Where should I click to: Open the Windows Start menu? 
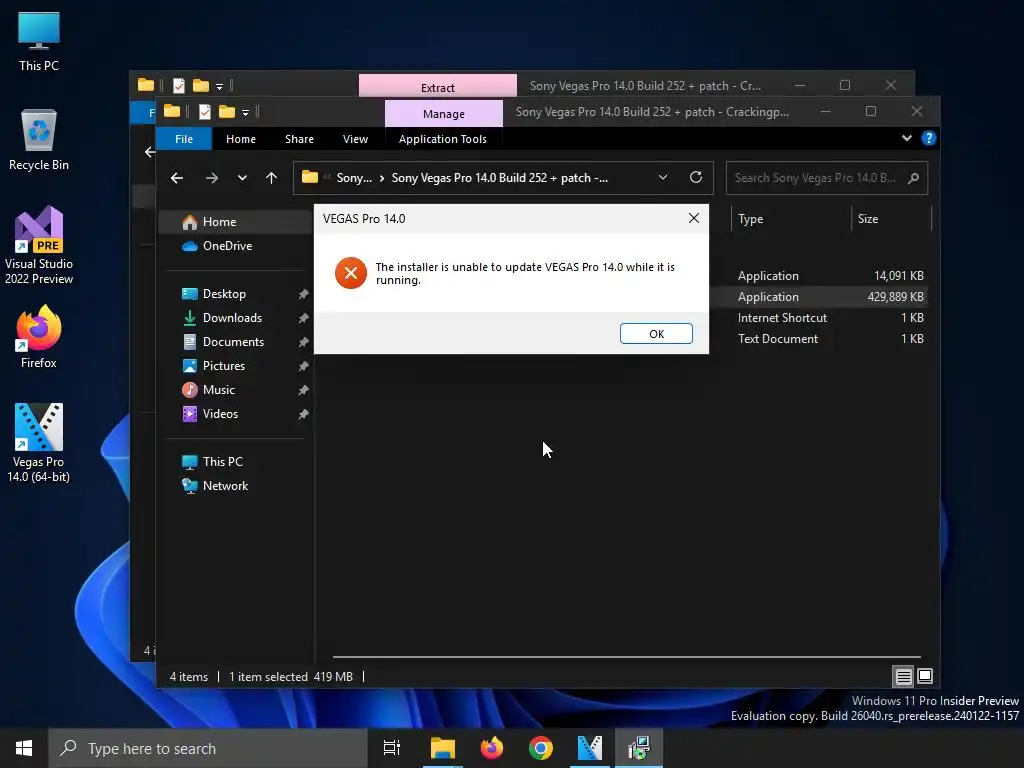click(x=24, y=748)
